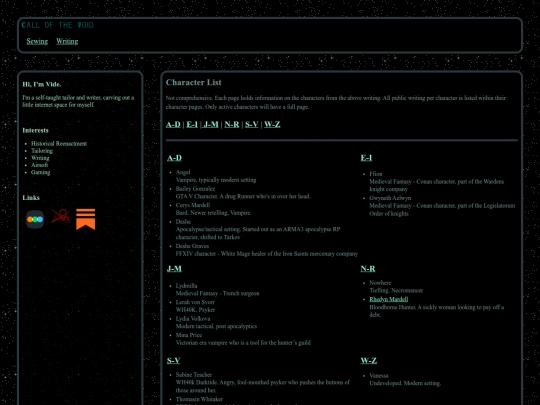Go to the Sewing page
Viewport: 540px width, 405px height.
click(x=37, y=41)
